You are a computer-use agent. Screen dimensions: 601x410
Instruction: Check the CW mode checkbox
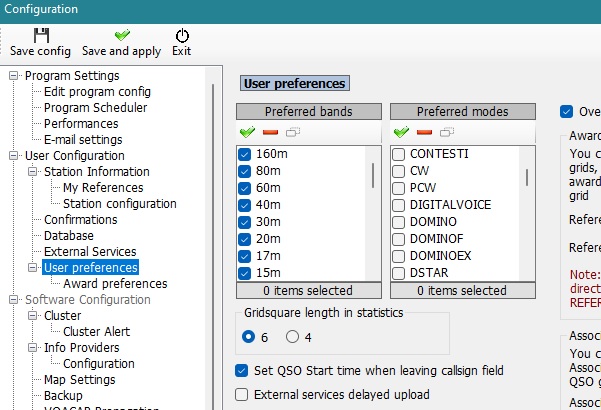399,171
